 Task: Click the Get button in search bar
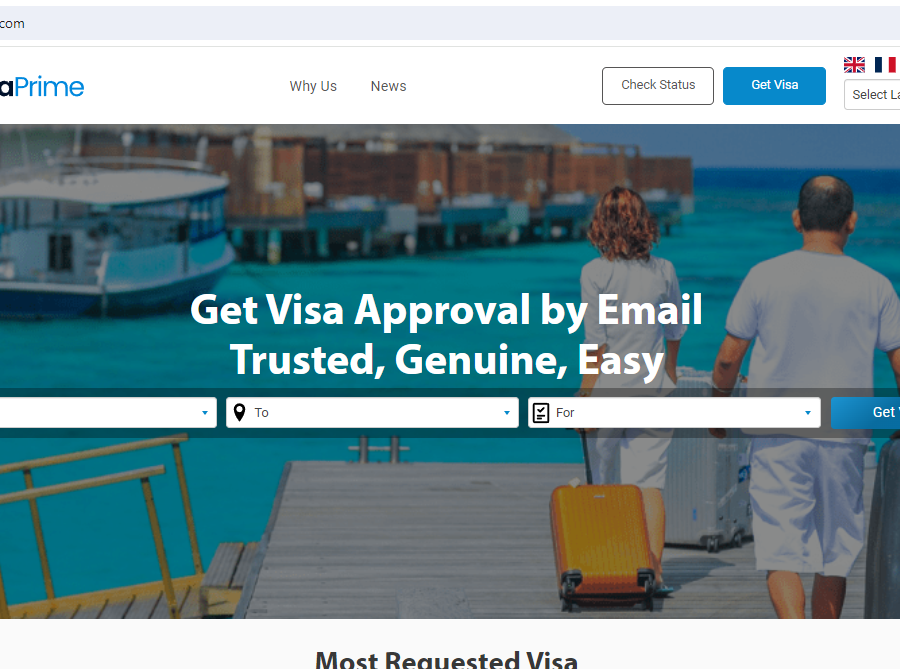pos(866,413)
